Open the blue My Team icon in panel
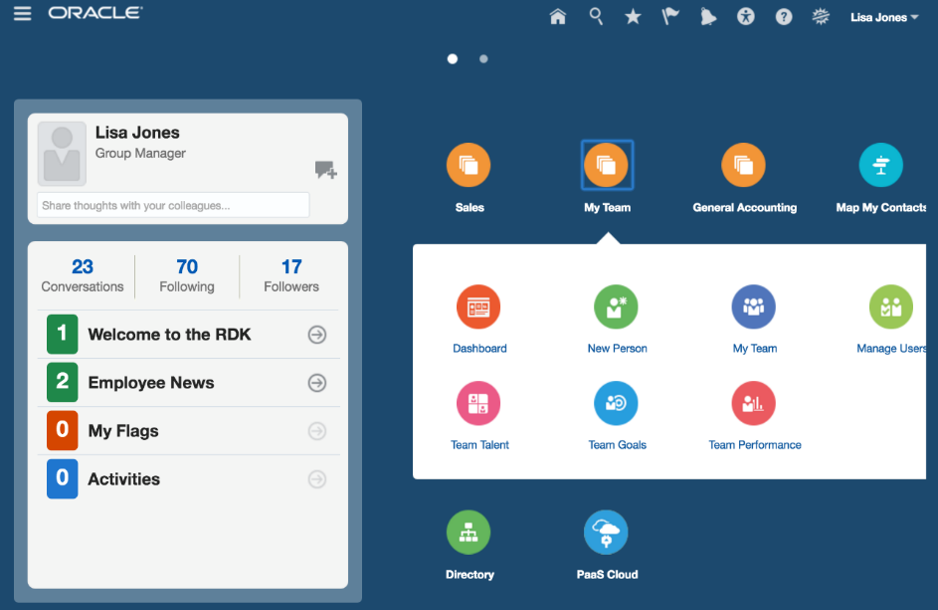The height and width of the screenshot is (610, 938). pos(754,307)
